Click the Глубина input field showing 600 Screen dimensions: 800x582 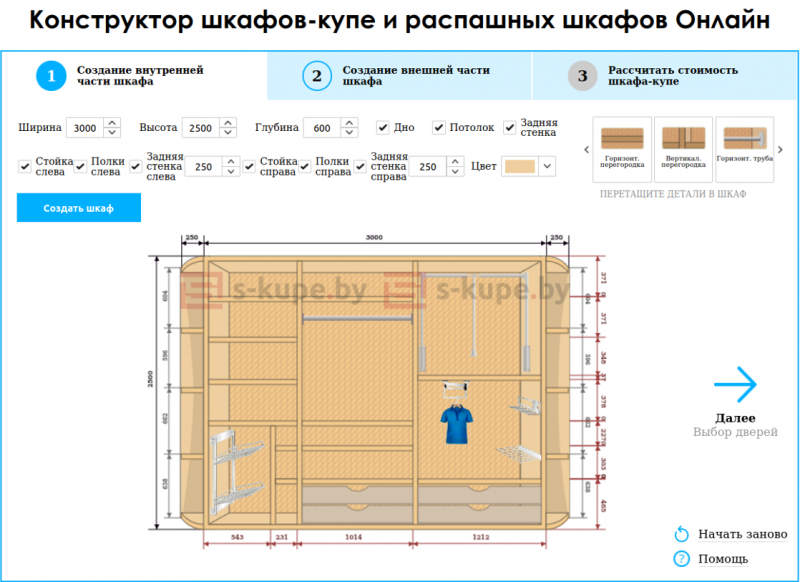322,128
